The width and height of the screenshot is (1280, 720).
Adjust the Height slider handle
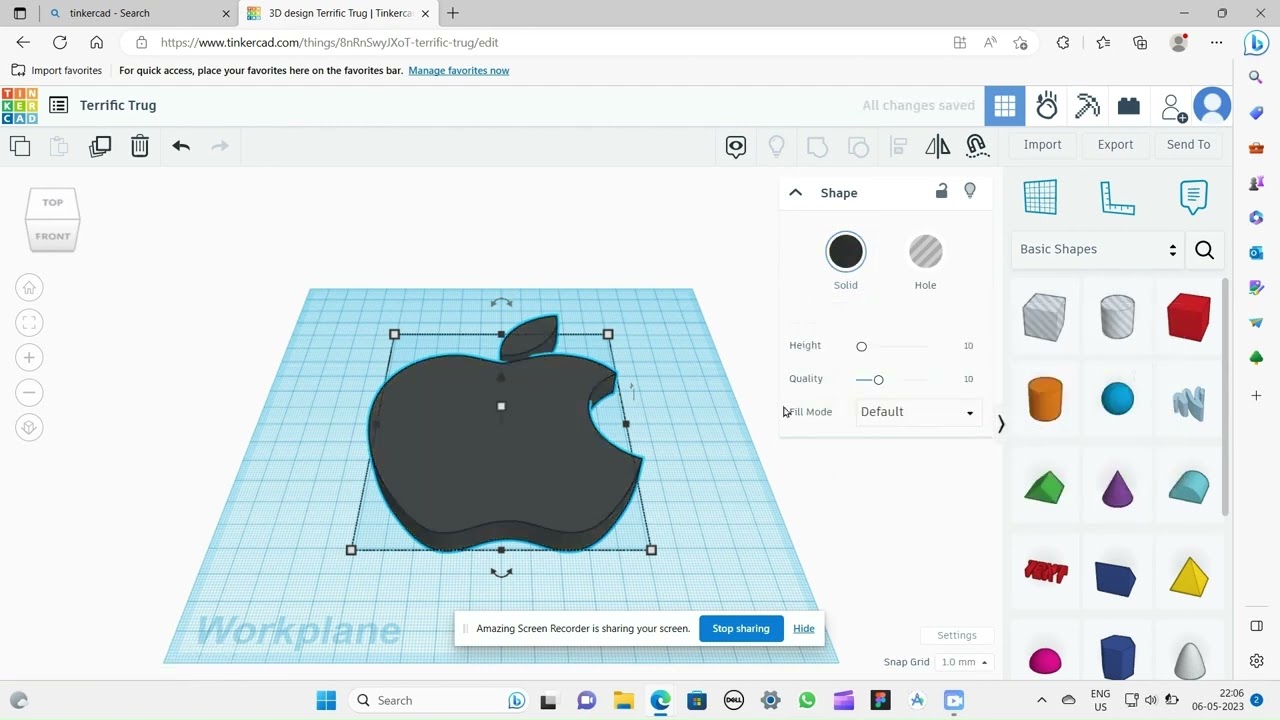pos(861,346)
